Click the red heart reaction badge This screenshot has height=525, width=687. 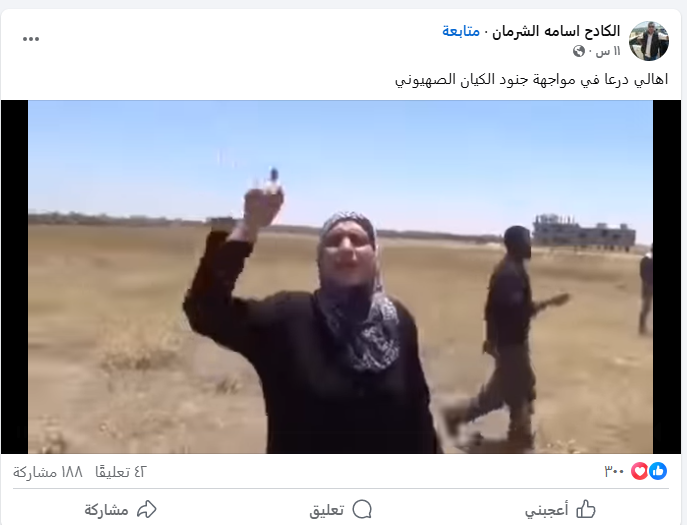click(640, 471)
